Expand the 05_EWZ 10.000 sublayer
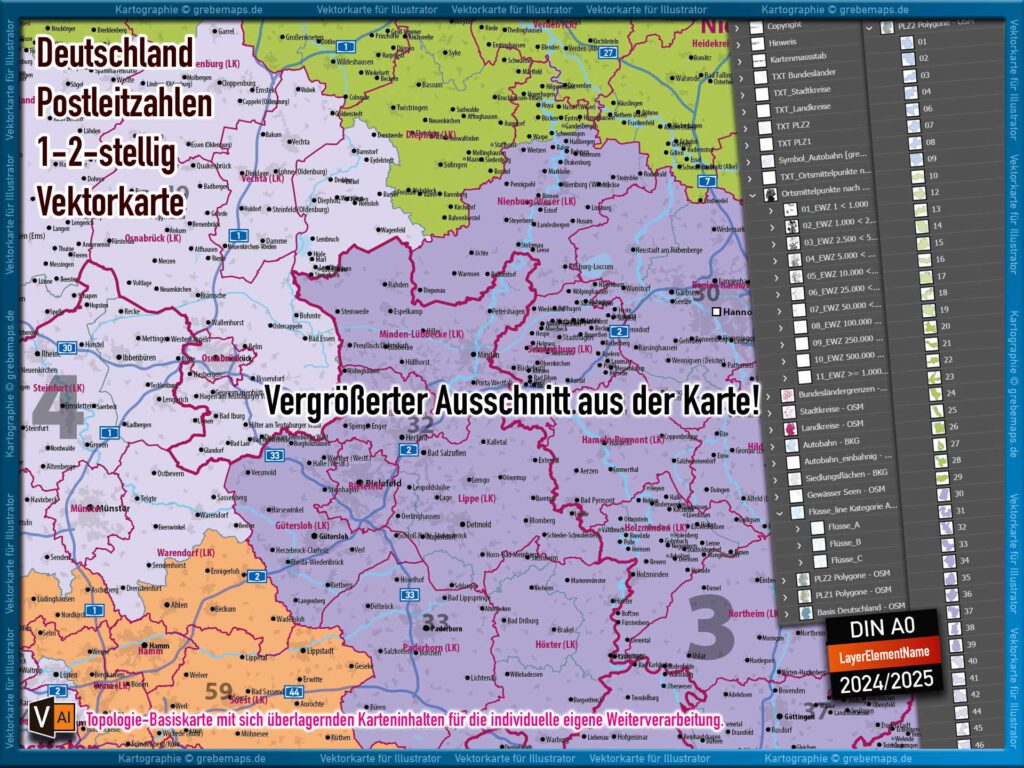 click(x=775, y=275)
